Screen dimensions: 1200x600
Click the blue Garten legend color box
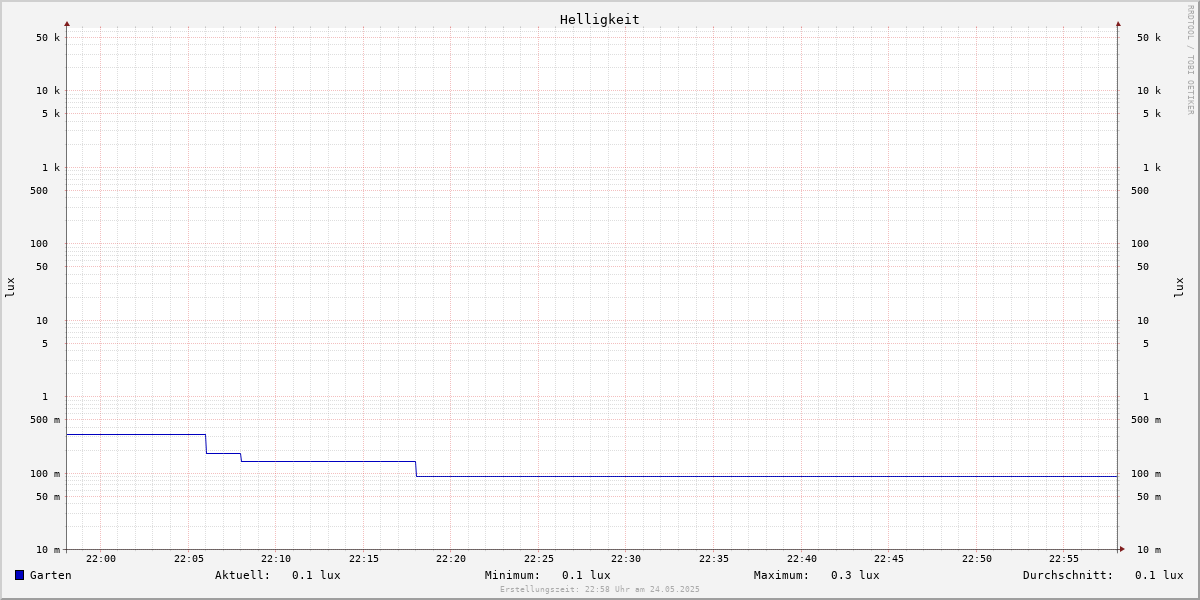tap(19, 575)
